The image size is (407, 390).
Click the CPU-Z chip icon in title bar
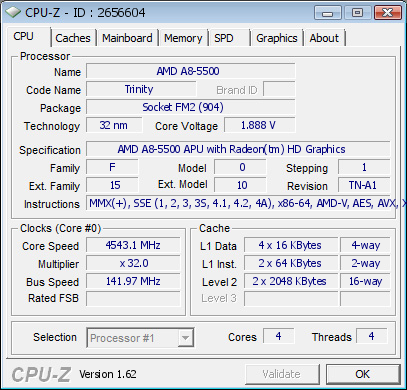[x=13, y=12]
